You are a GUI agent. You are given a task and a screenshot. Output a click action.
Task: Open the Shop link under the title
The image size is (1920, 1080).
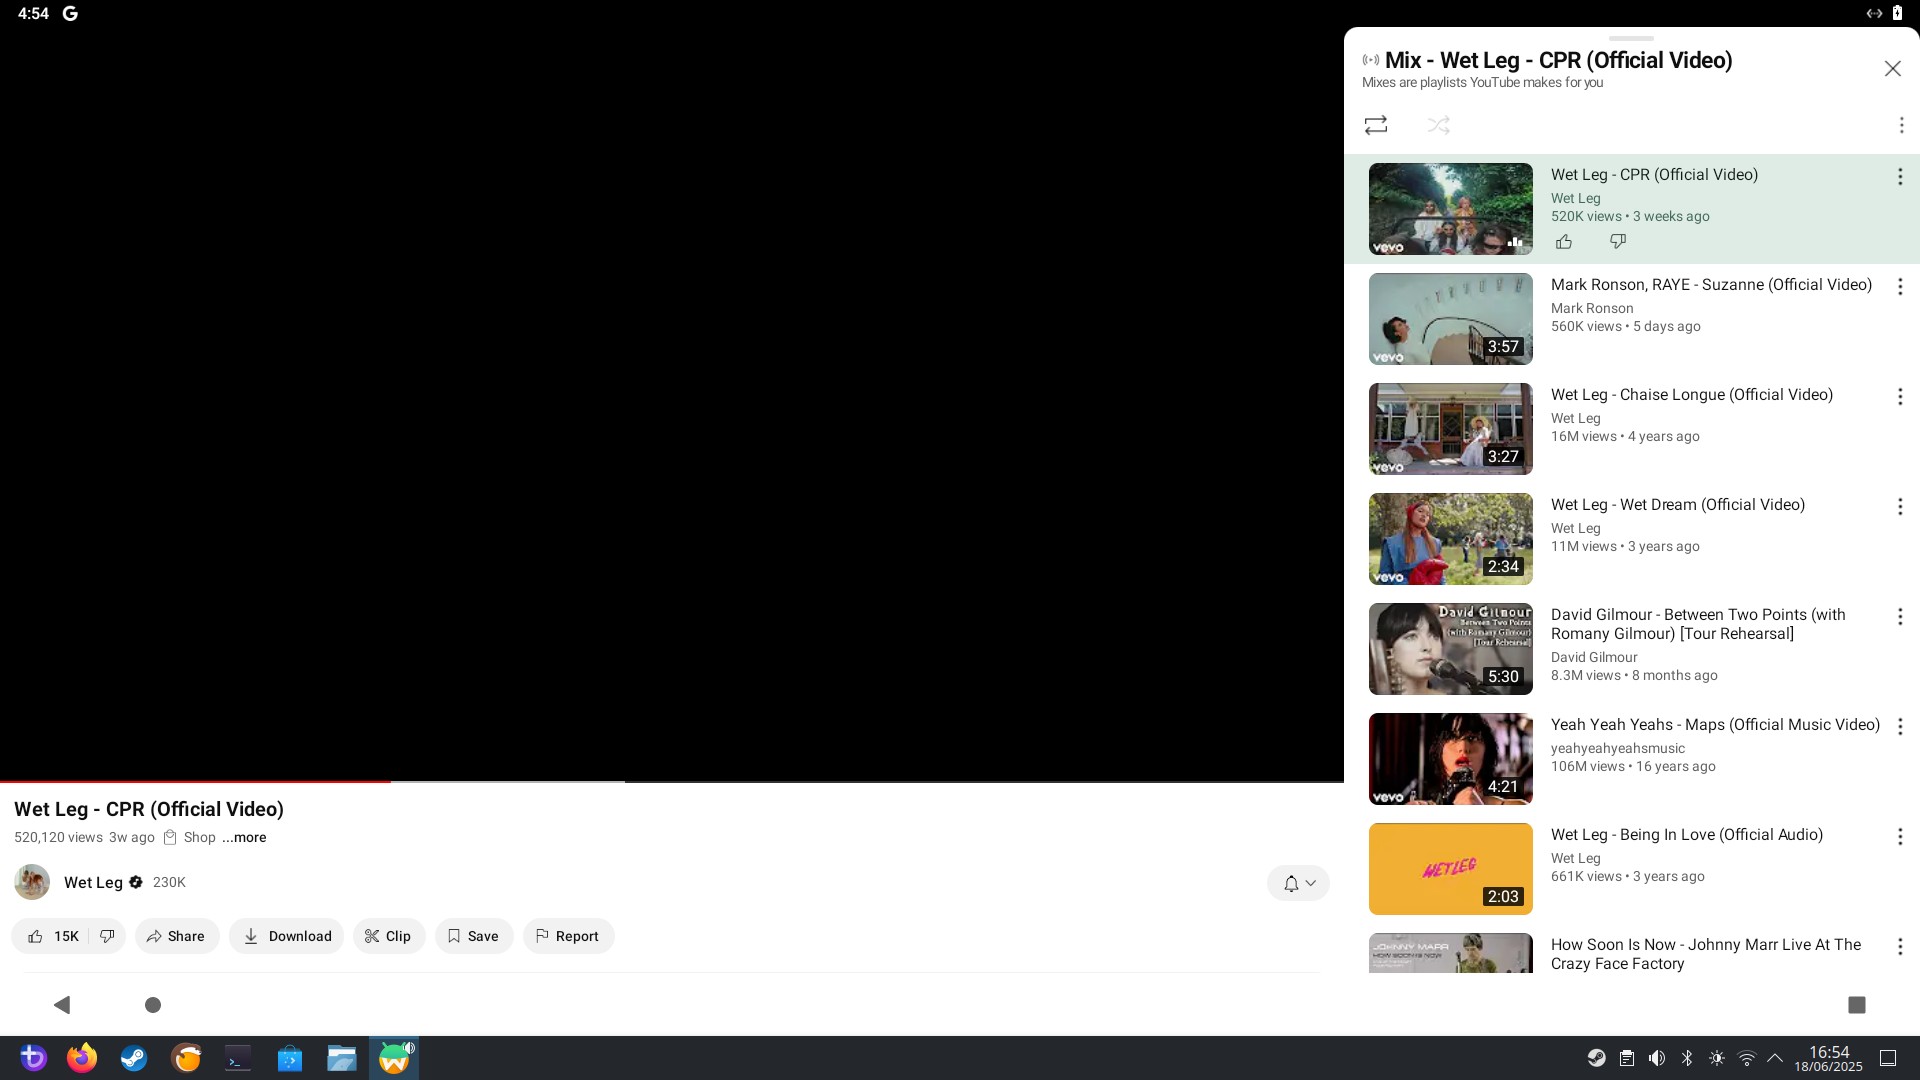tap(190, 838)
